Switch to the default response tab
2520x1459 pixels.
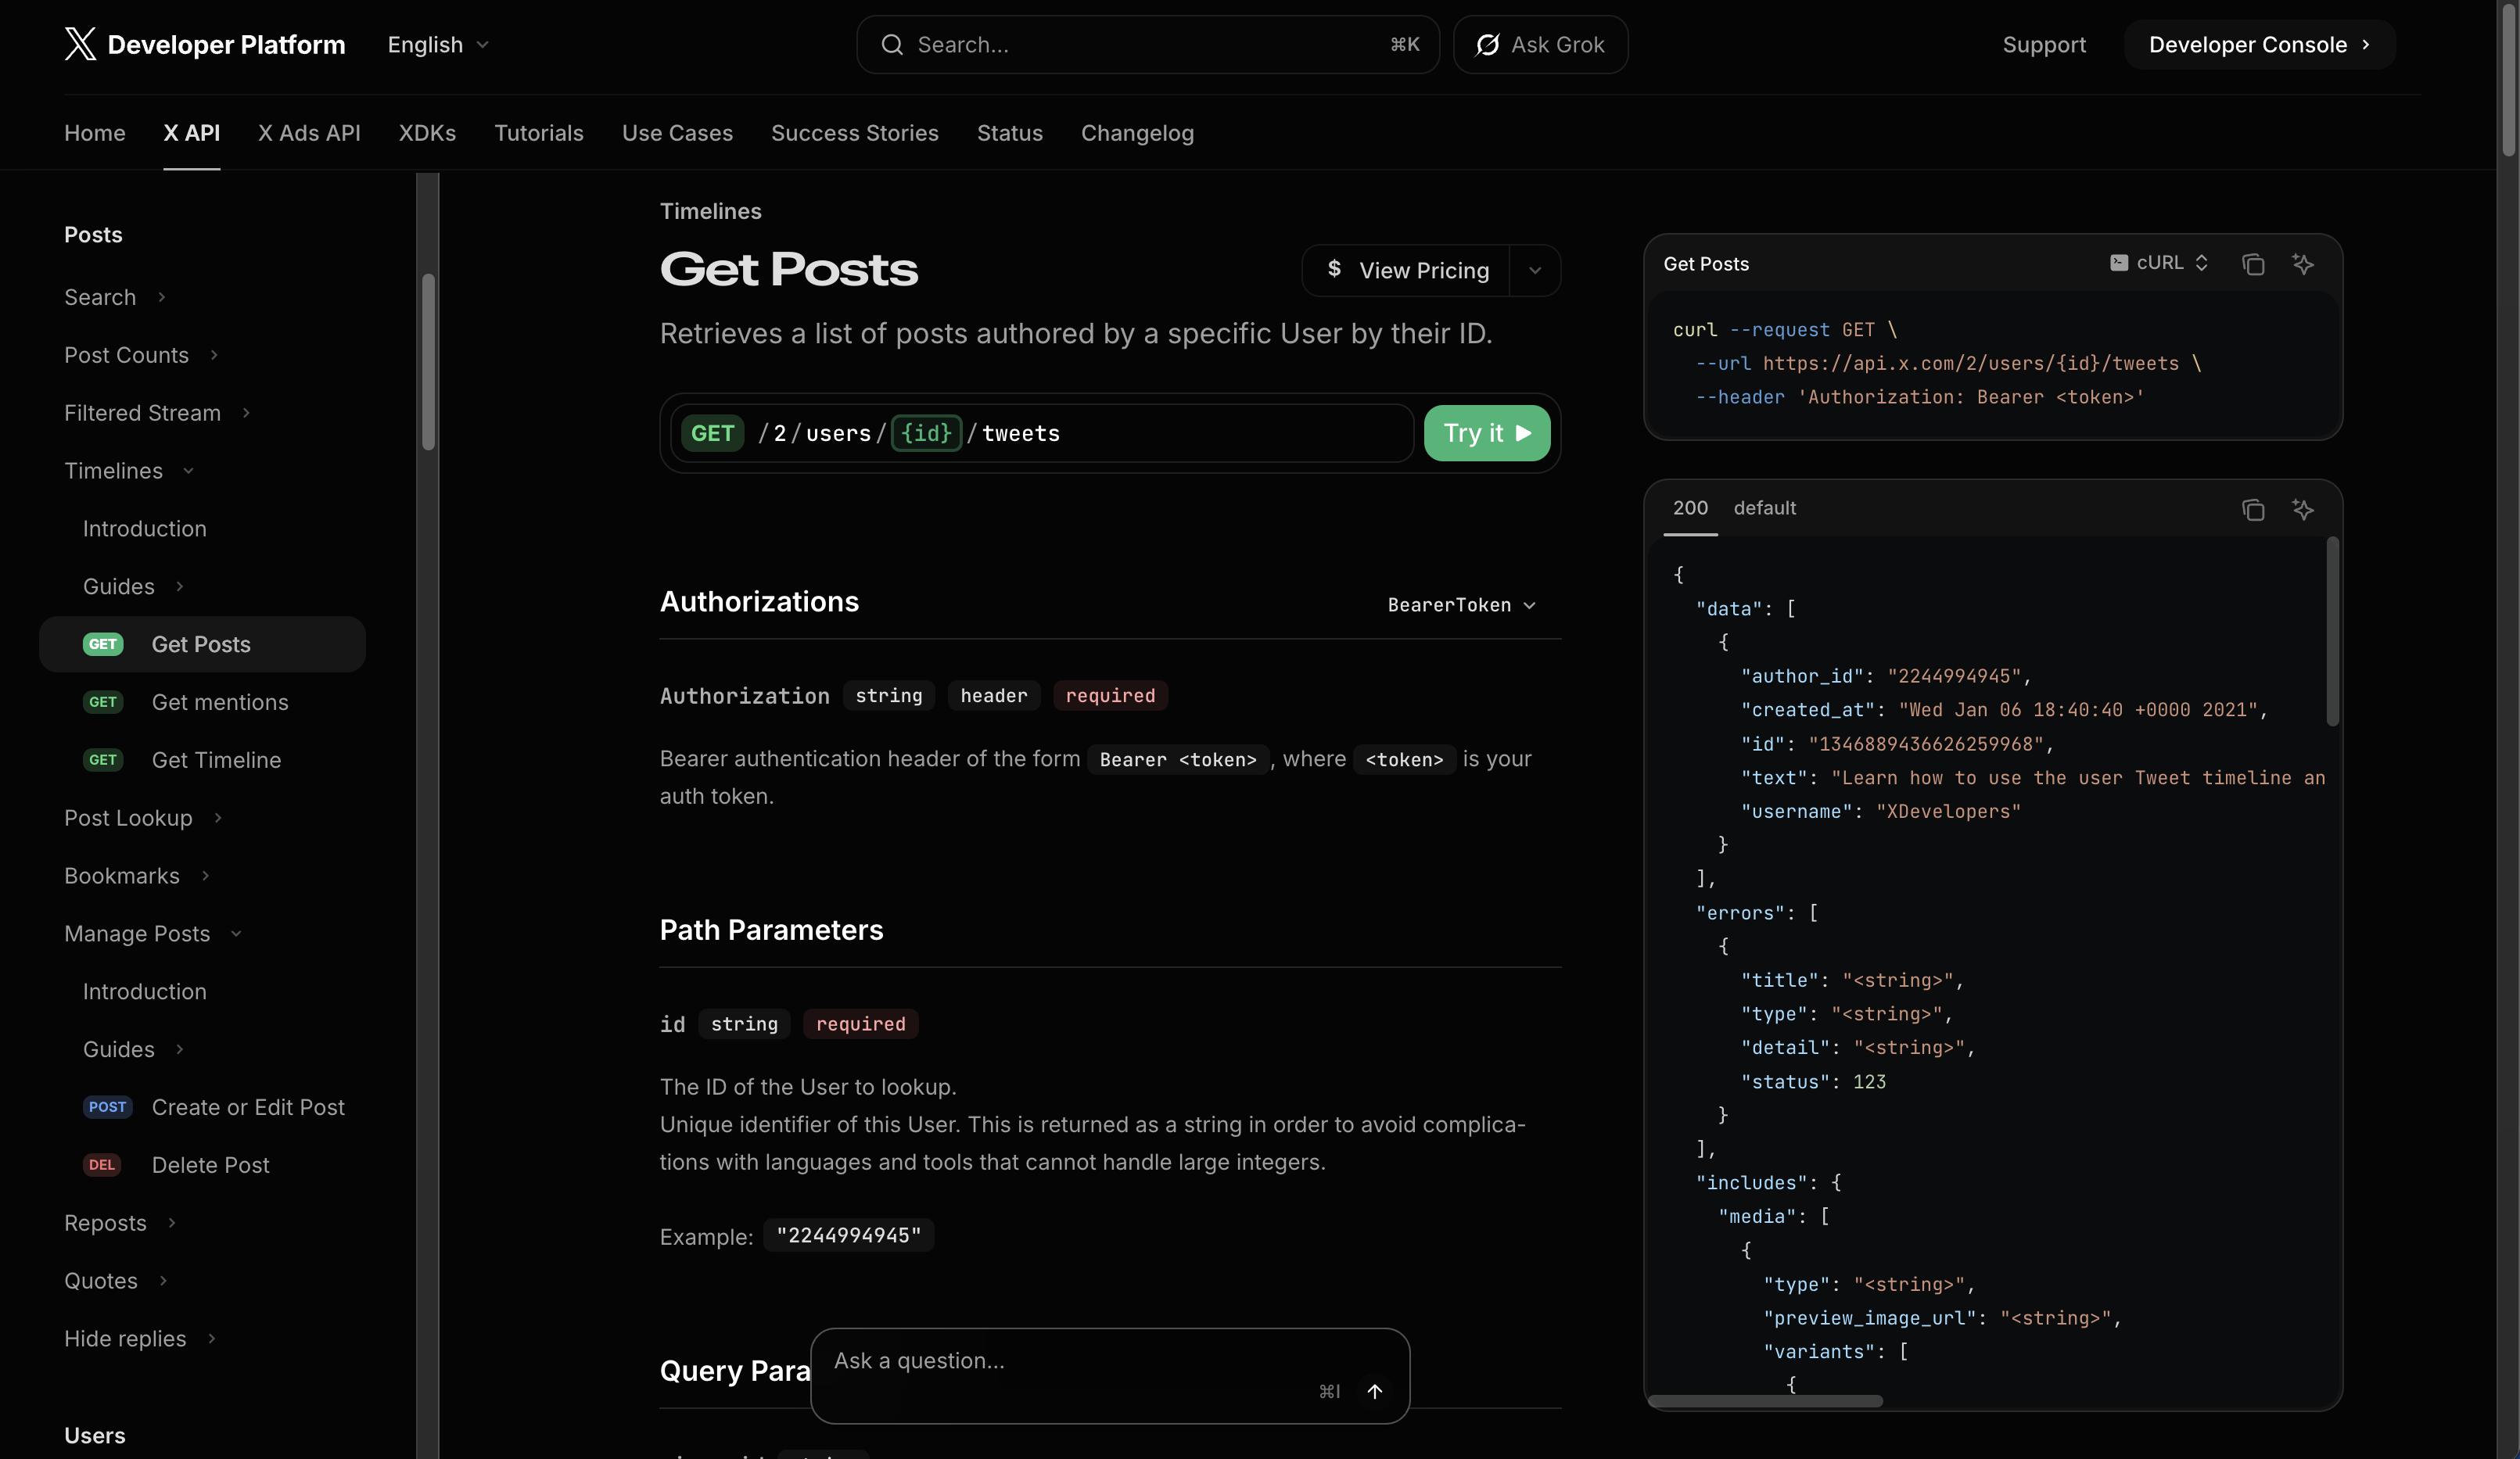1764,508
